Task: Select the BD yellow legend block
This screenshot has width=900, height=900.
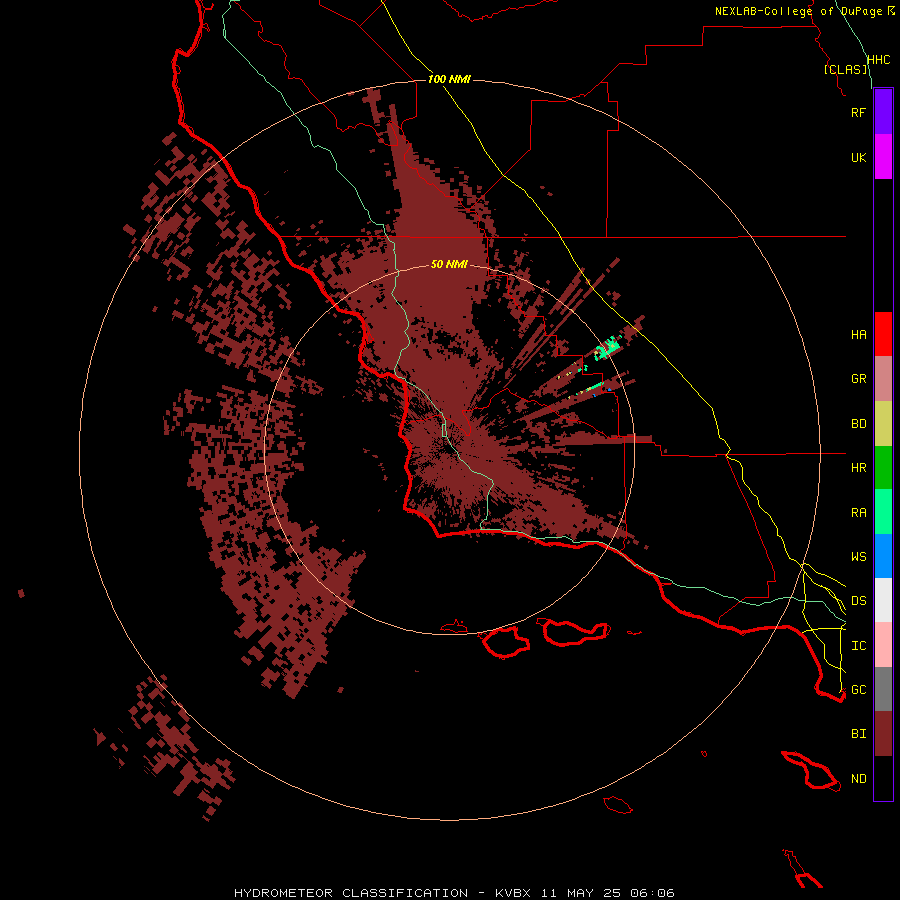Action: 883,424
